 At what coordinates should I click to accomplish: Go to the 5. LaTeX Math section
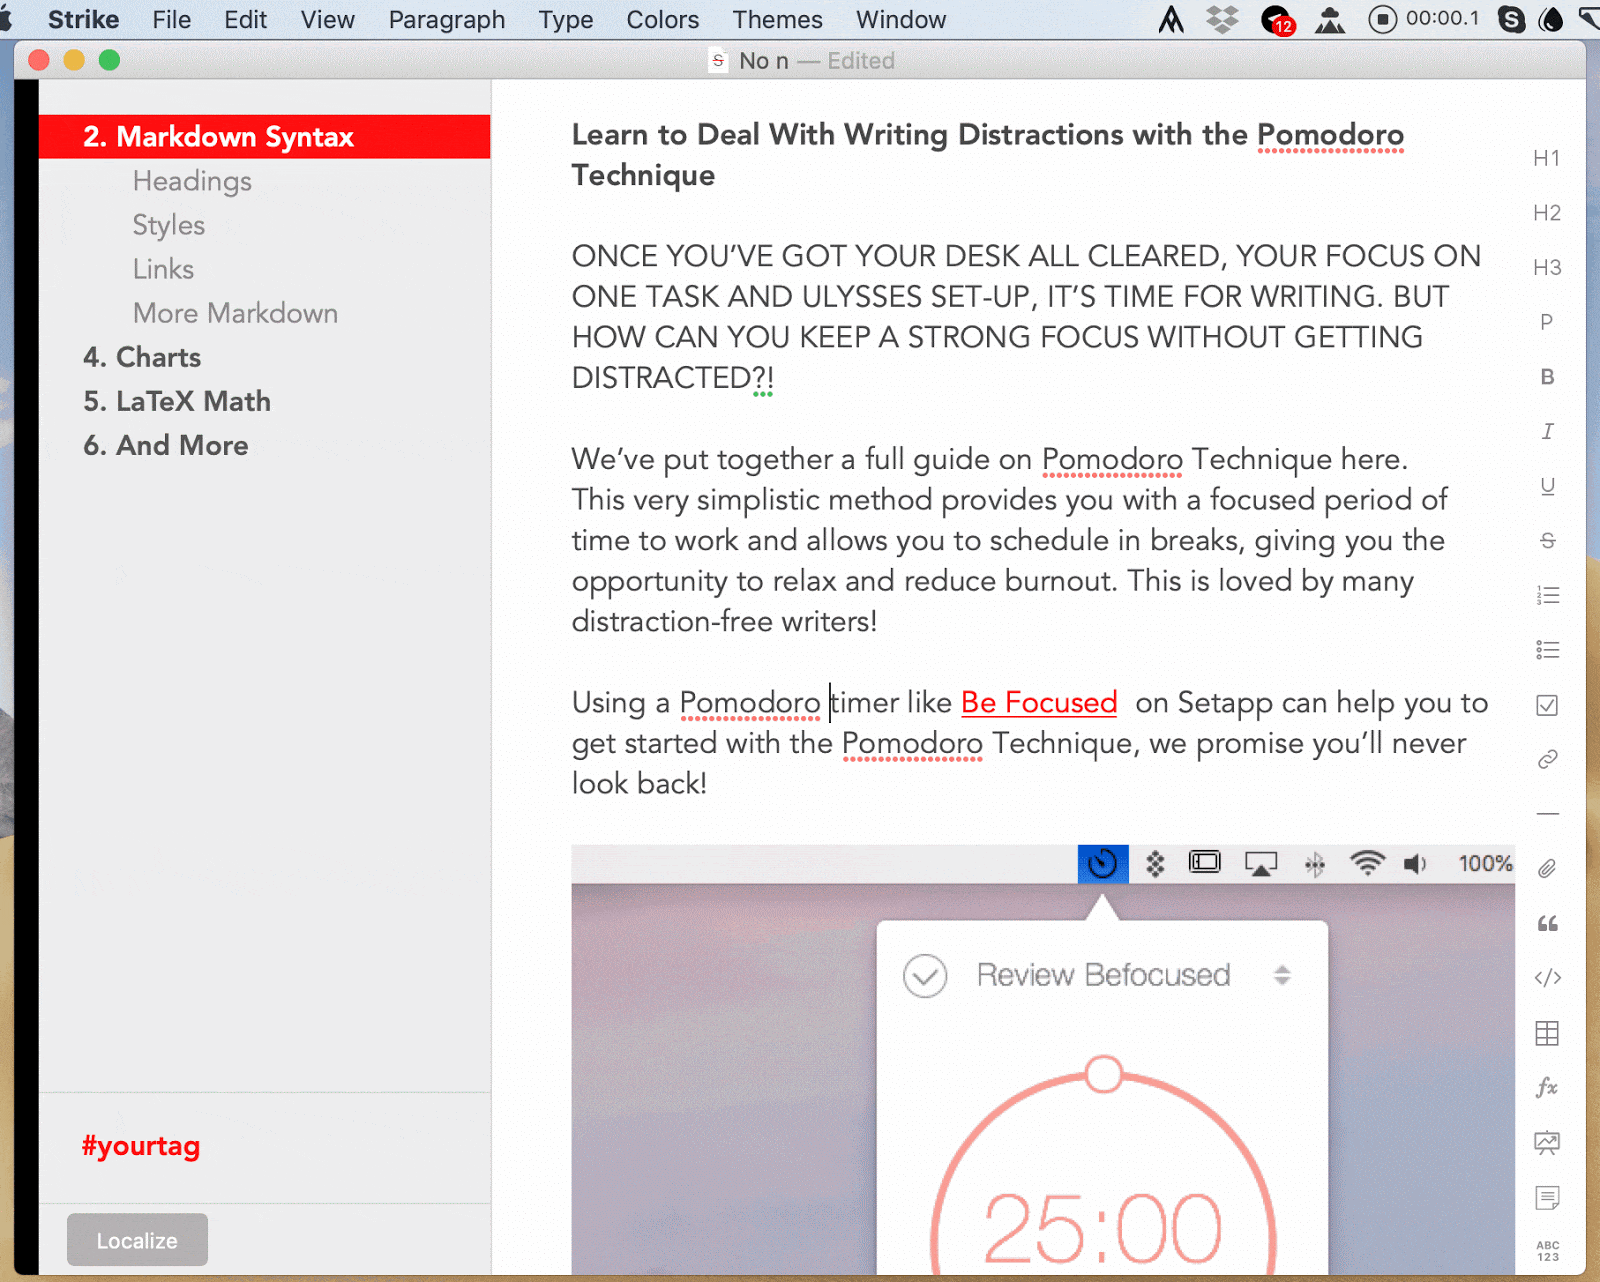click(x=177, y=401)
